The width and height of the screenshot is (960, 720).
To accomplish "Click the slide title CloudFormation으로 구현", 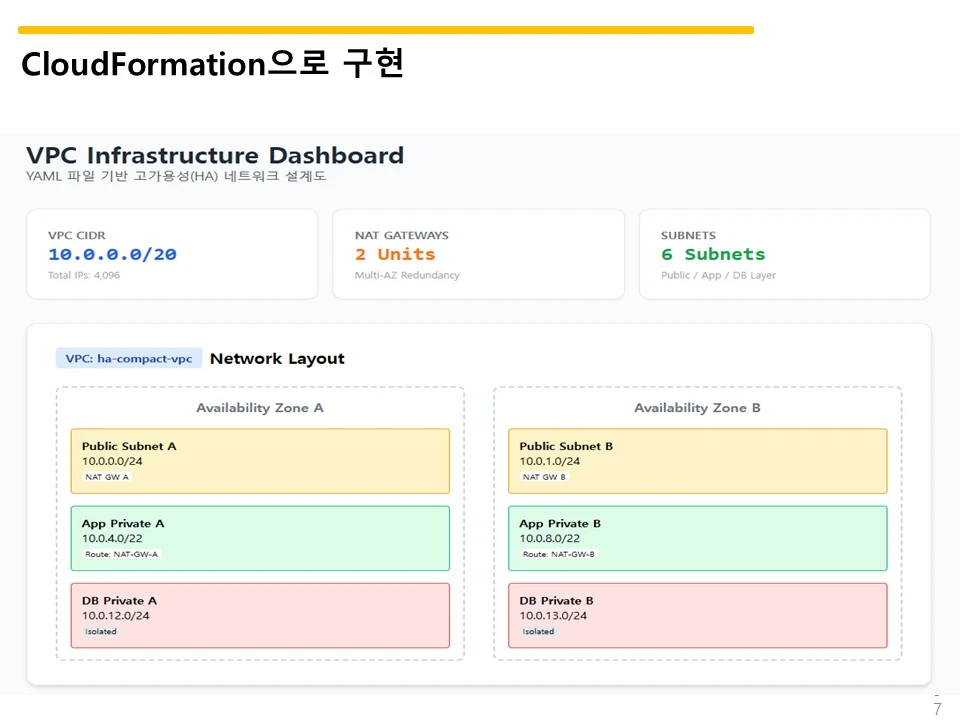I will (x=212, y=63).
